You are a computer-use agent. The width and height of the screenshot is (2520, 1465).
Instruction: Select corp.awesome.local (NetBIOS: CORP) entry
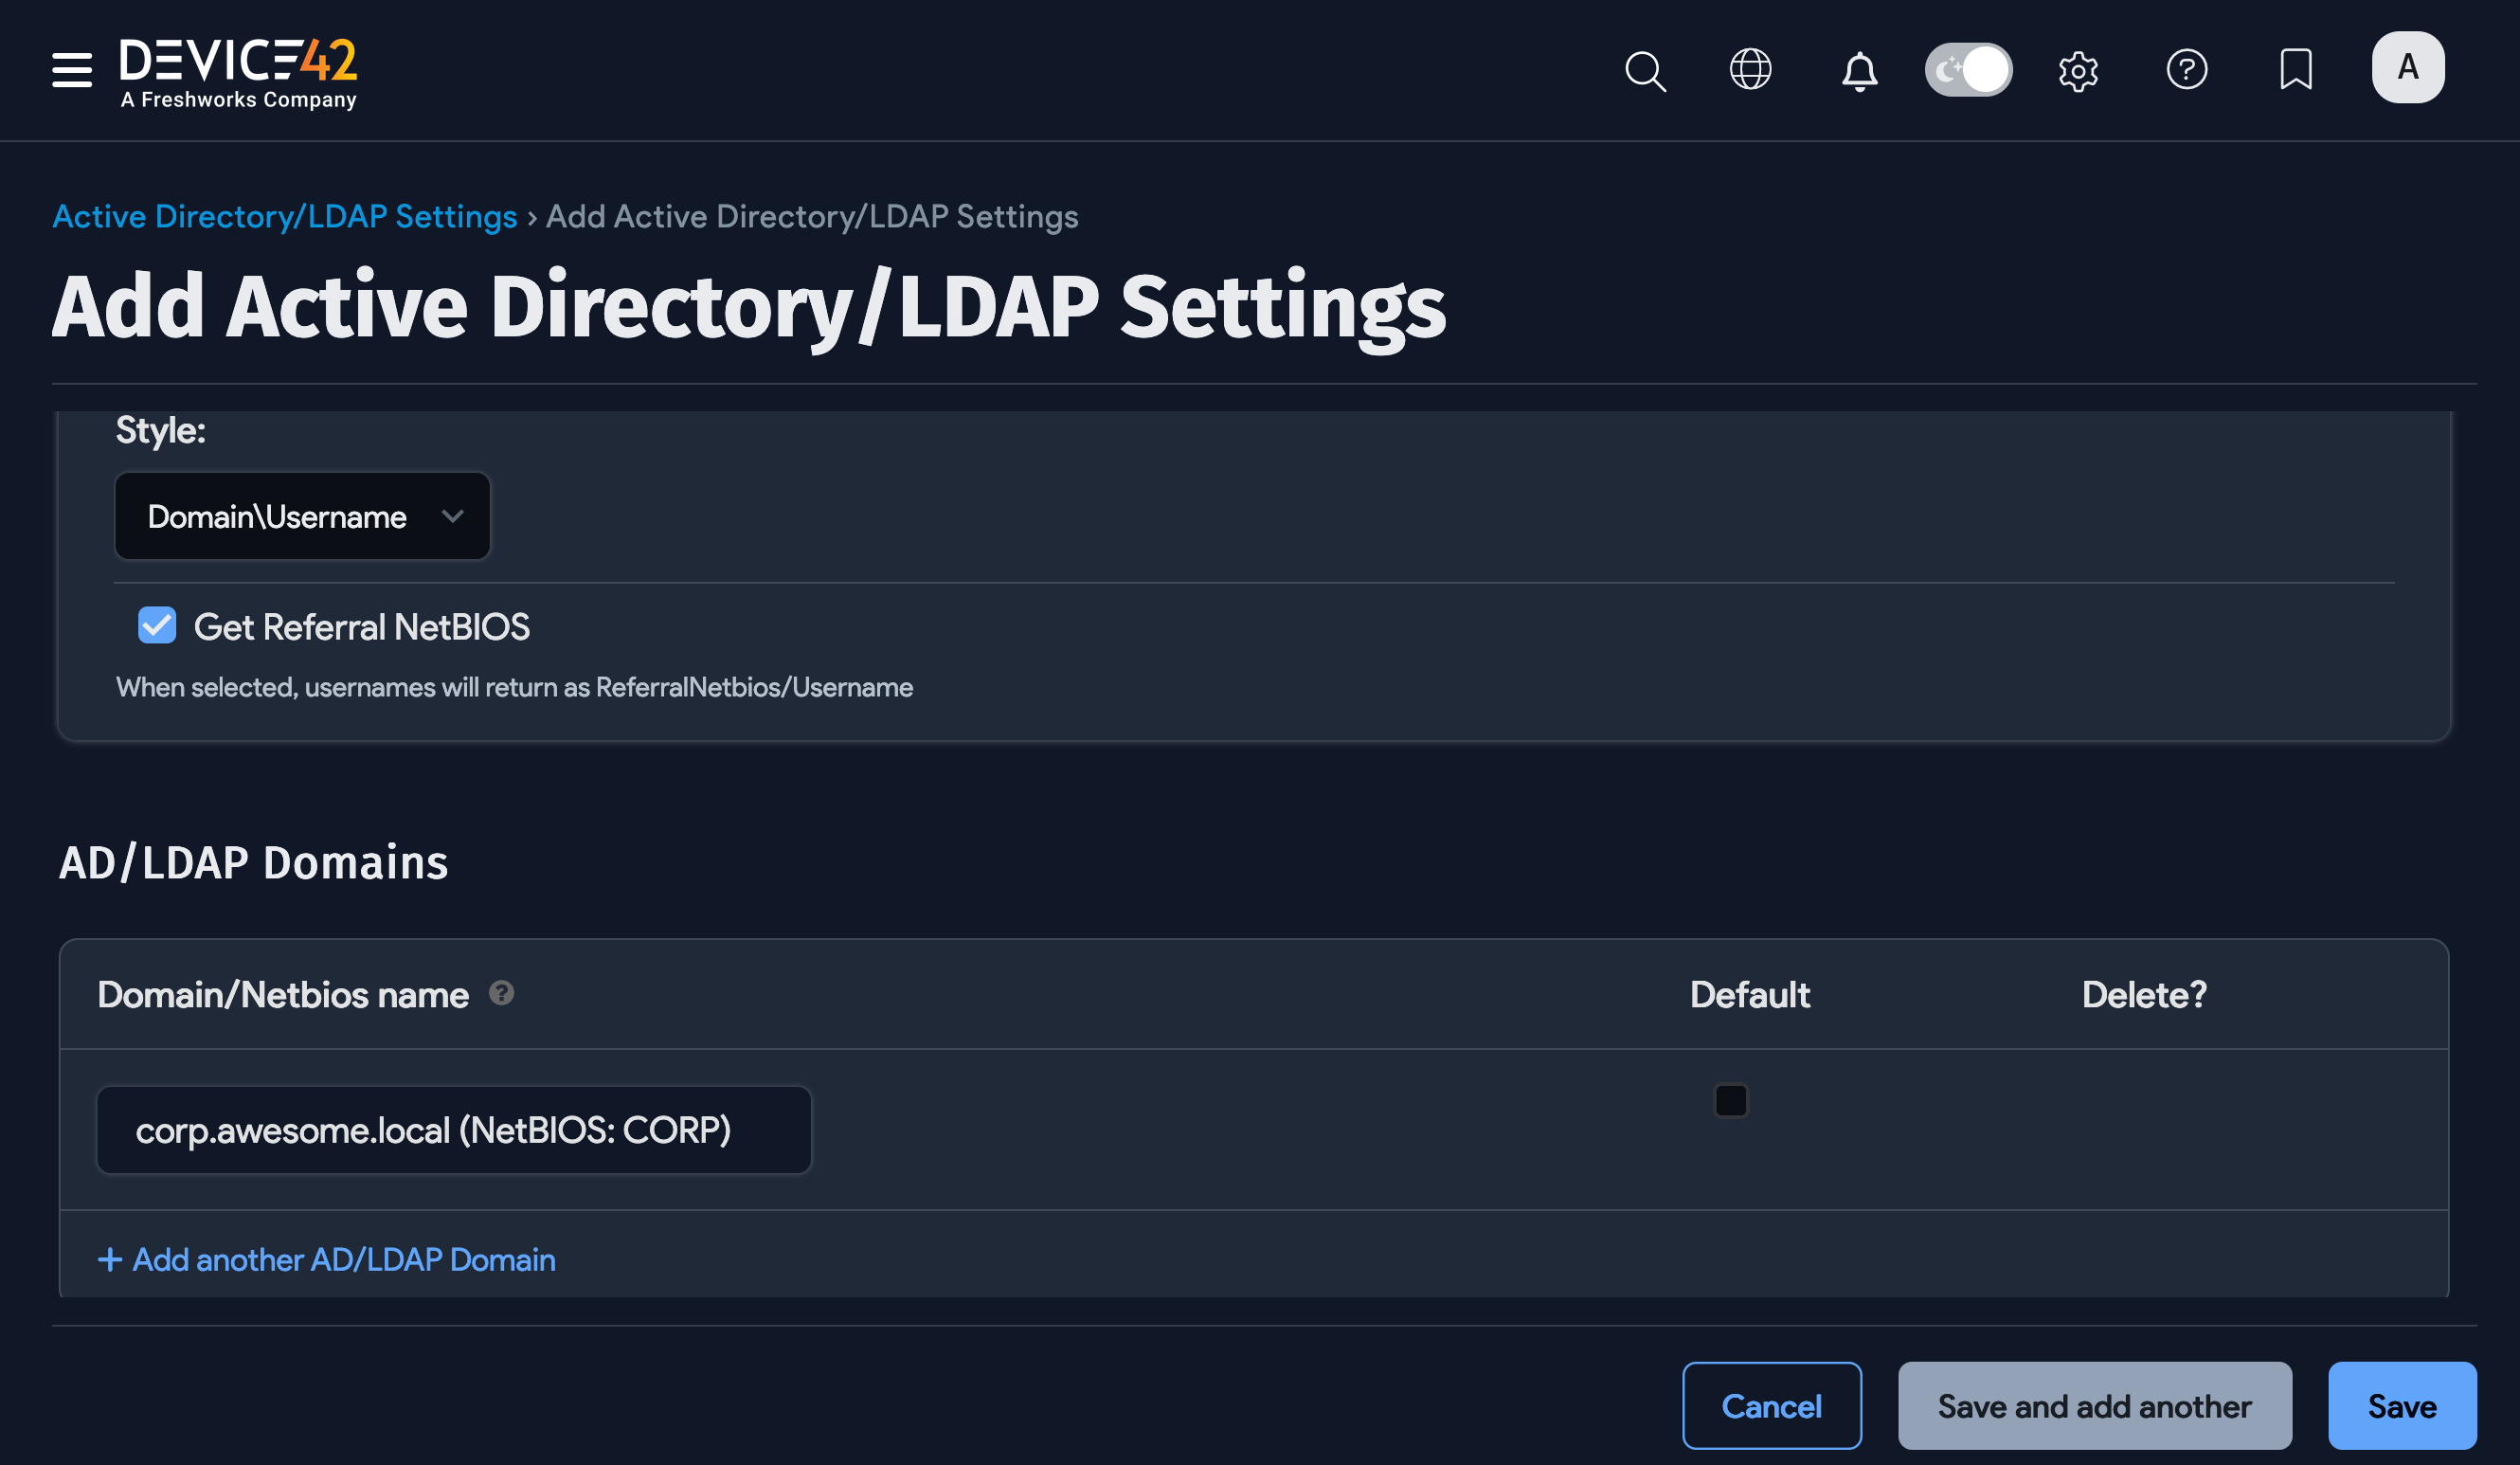coord(453,1129)
